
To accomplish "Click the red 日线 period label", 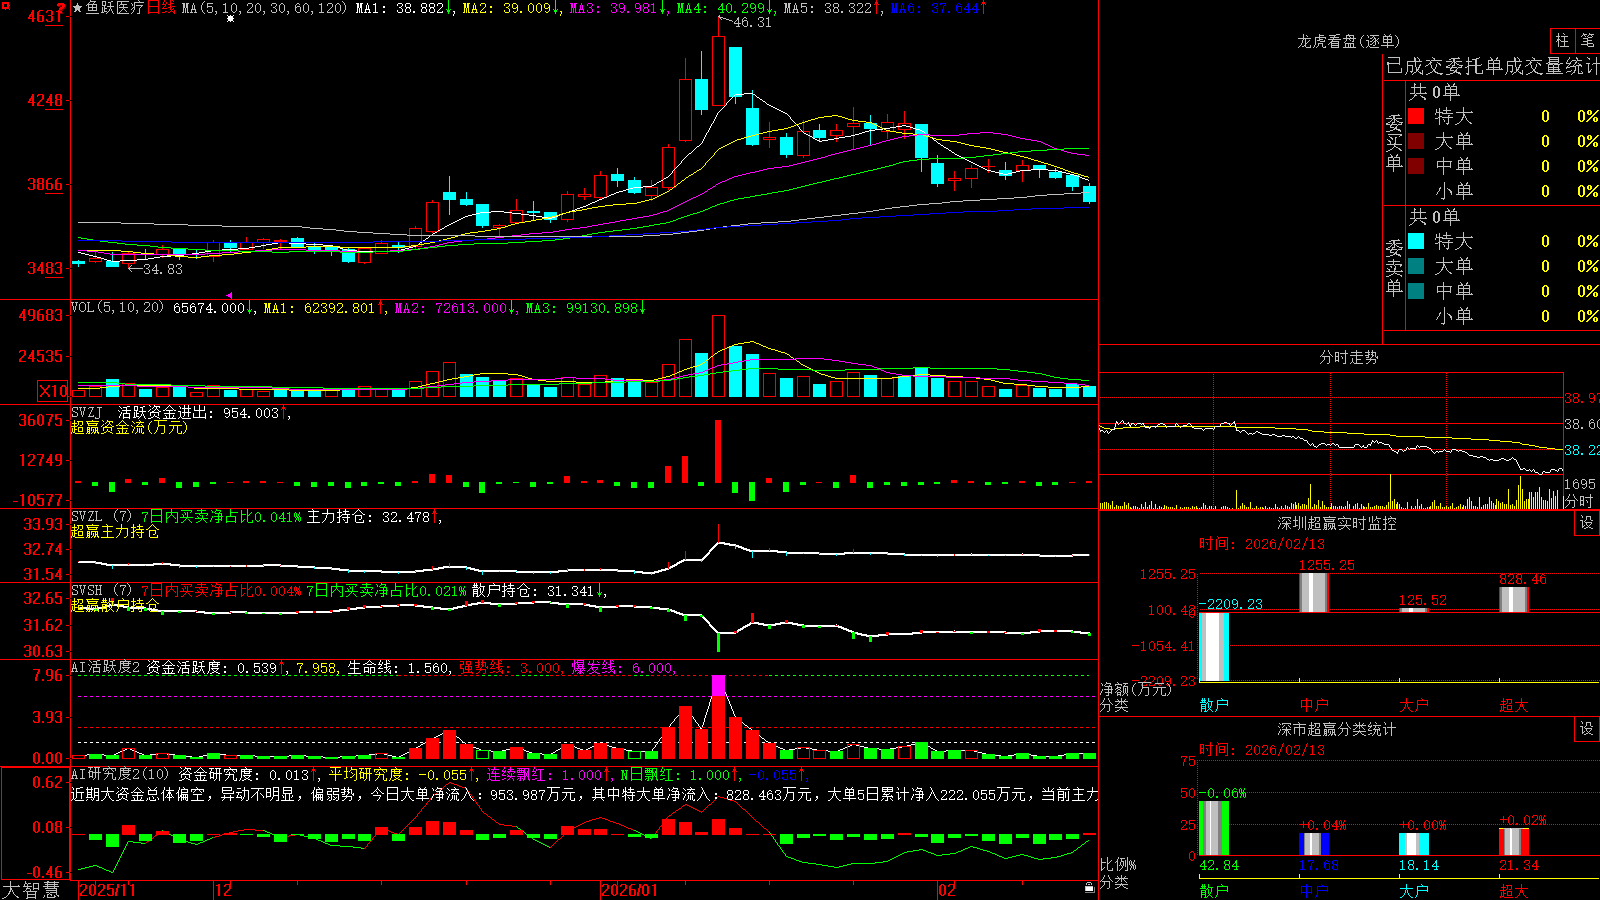I will click(x=161, y=8).
